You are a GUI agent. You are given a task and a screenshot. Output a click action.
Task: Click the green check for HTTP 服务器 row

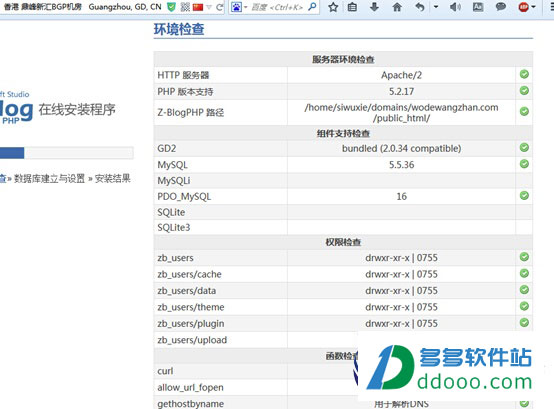(x=524, y=74)
